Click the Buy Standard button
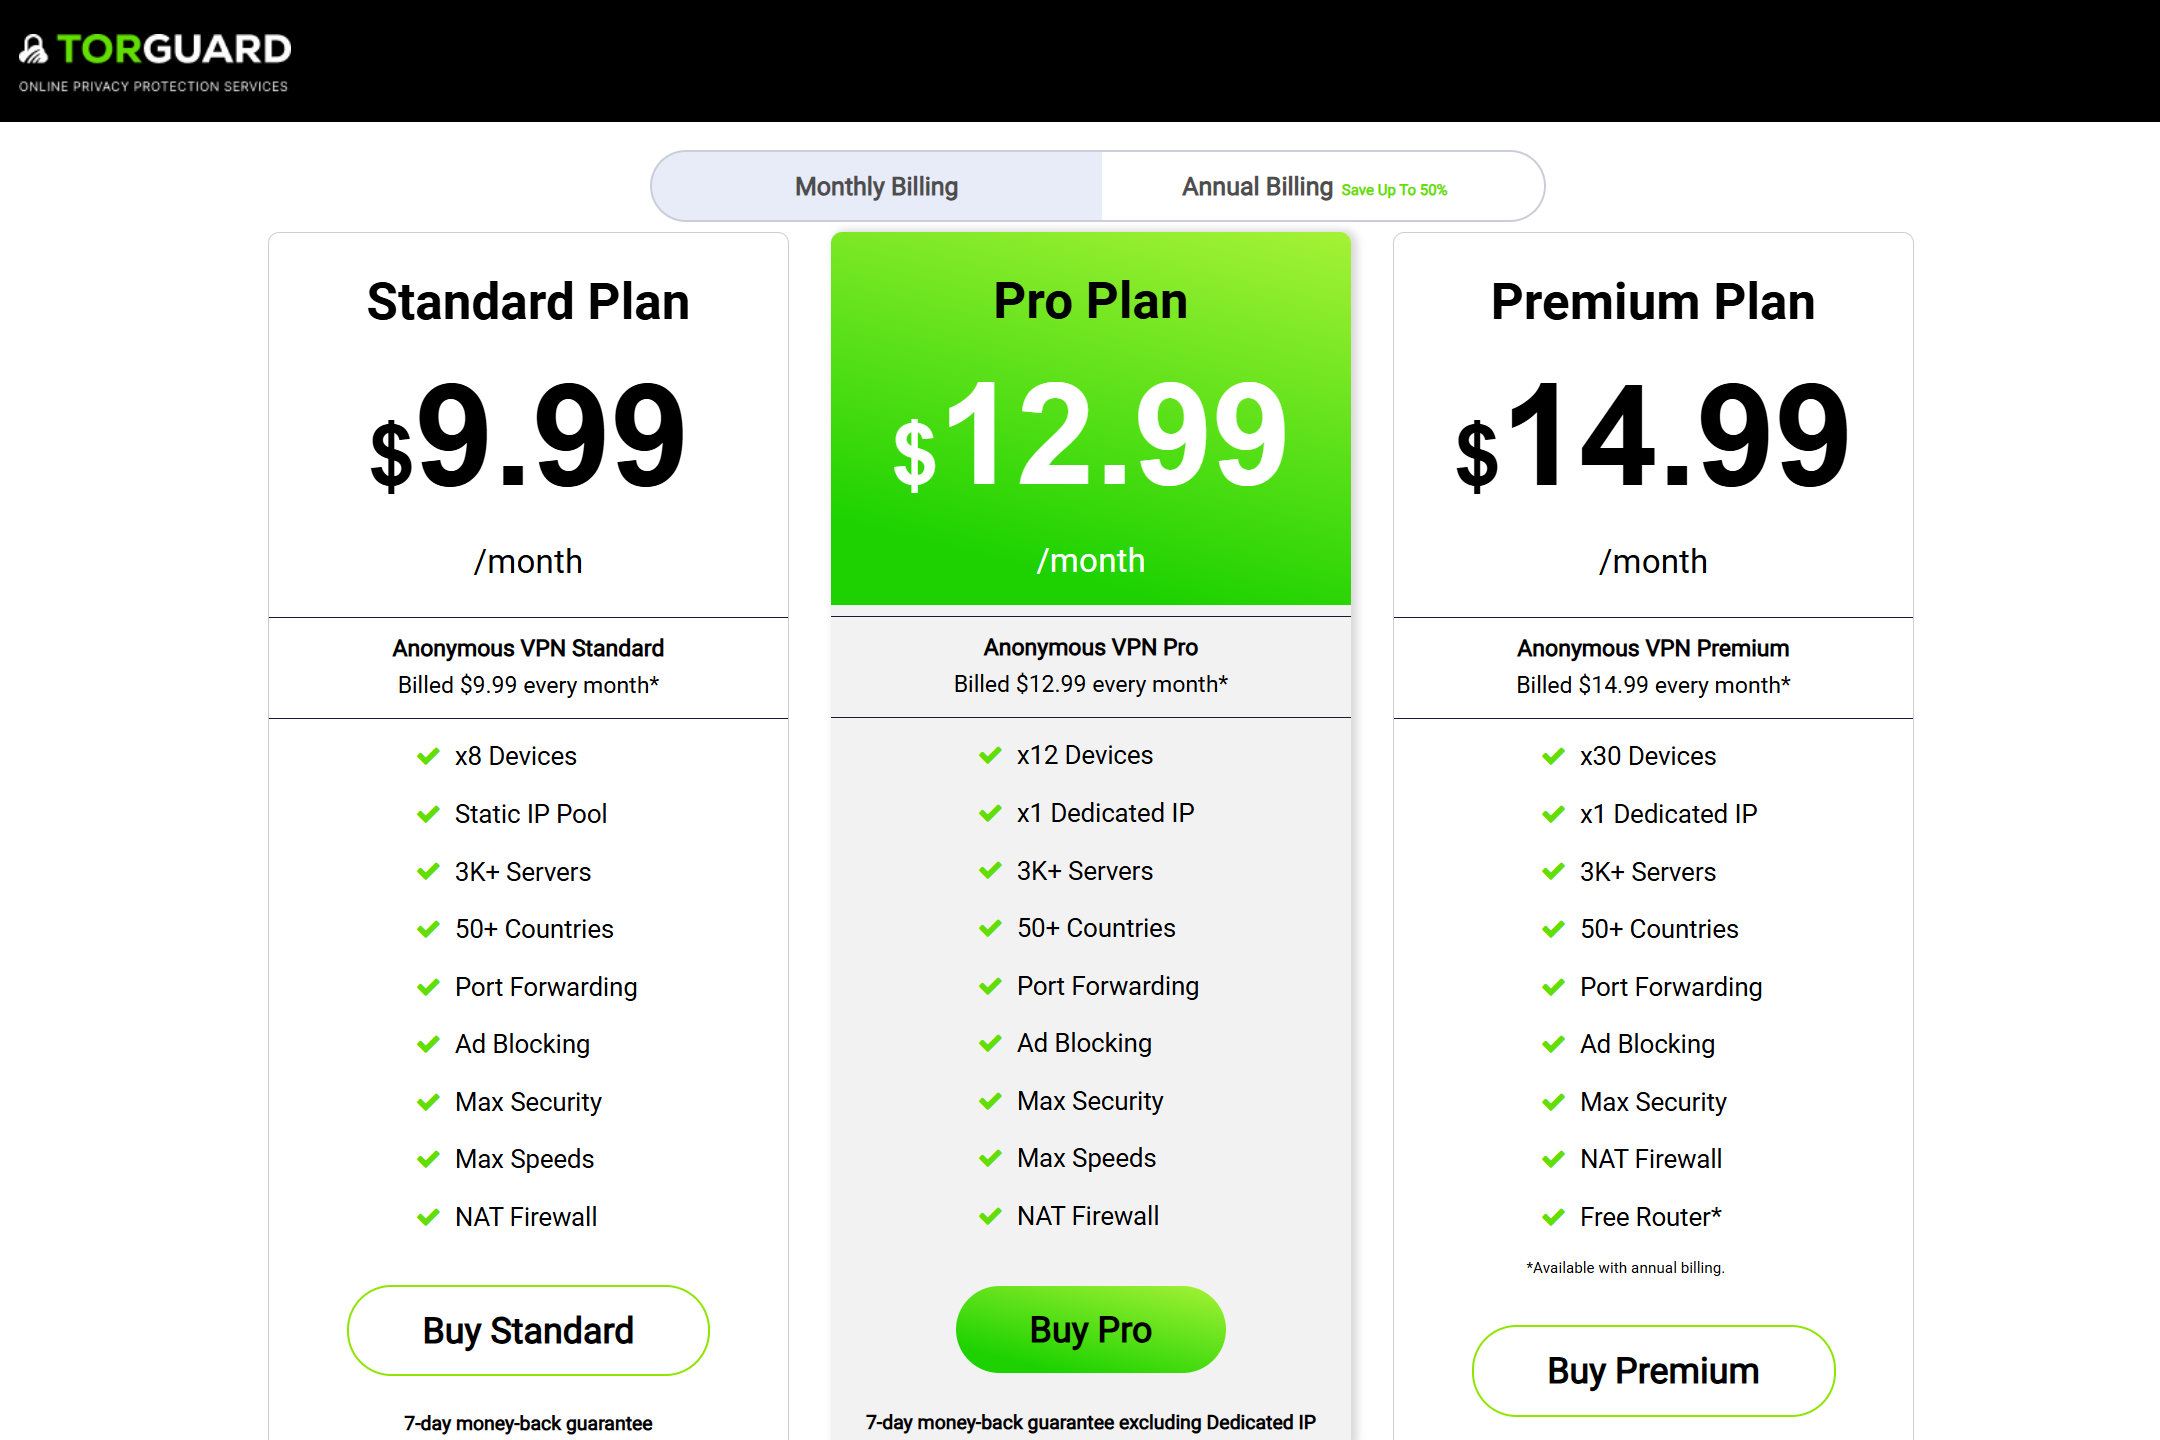The height and width of the screenshot is (1440, 2160). [x=526, y=1329]
